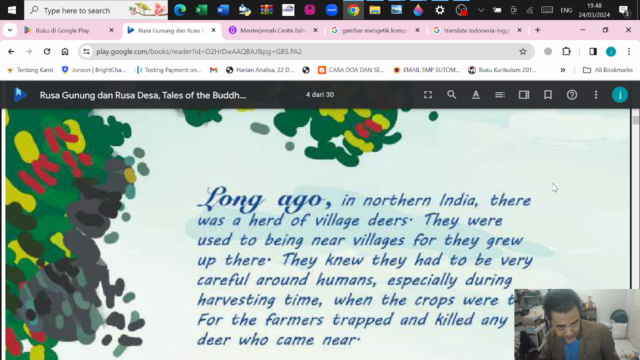Open Chrome extensions menu

pyautogui.click(x=566, y=51)
